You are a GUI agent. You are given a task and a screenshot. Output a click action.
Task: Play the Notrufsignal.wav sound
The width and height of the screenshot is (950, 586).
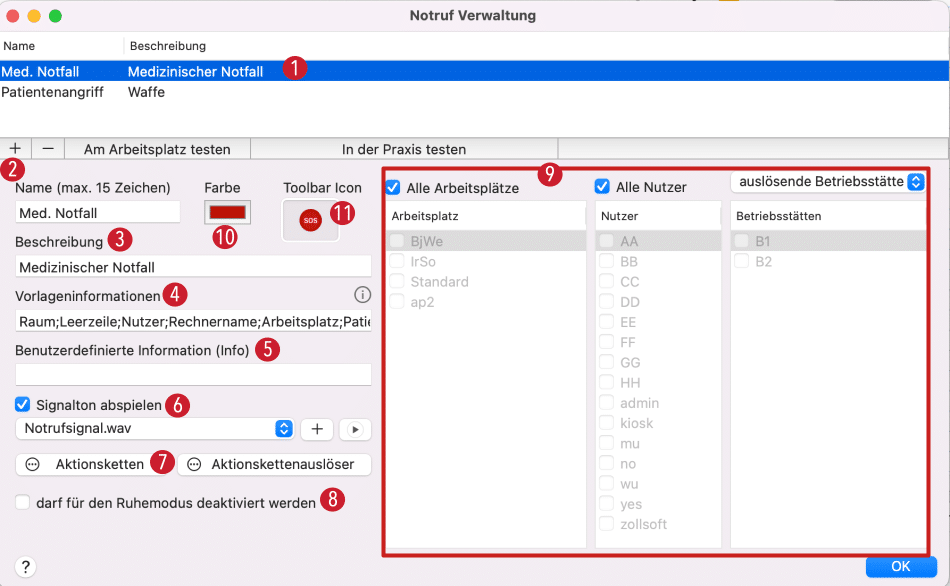pos(355,430)
